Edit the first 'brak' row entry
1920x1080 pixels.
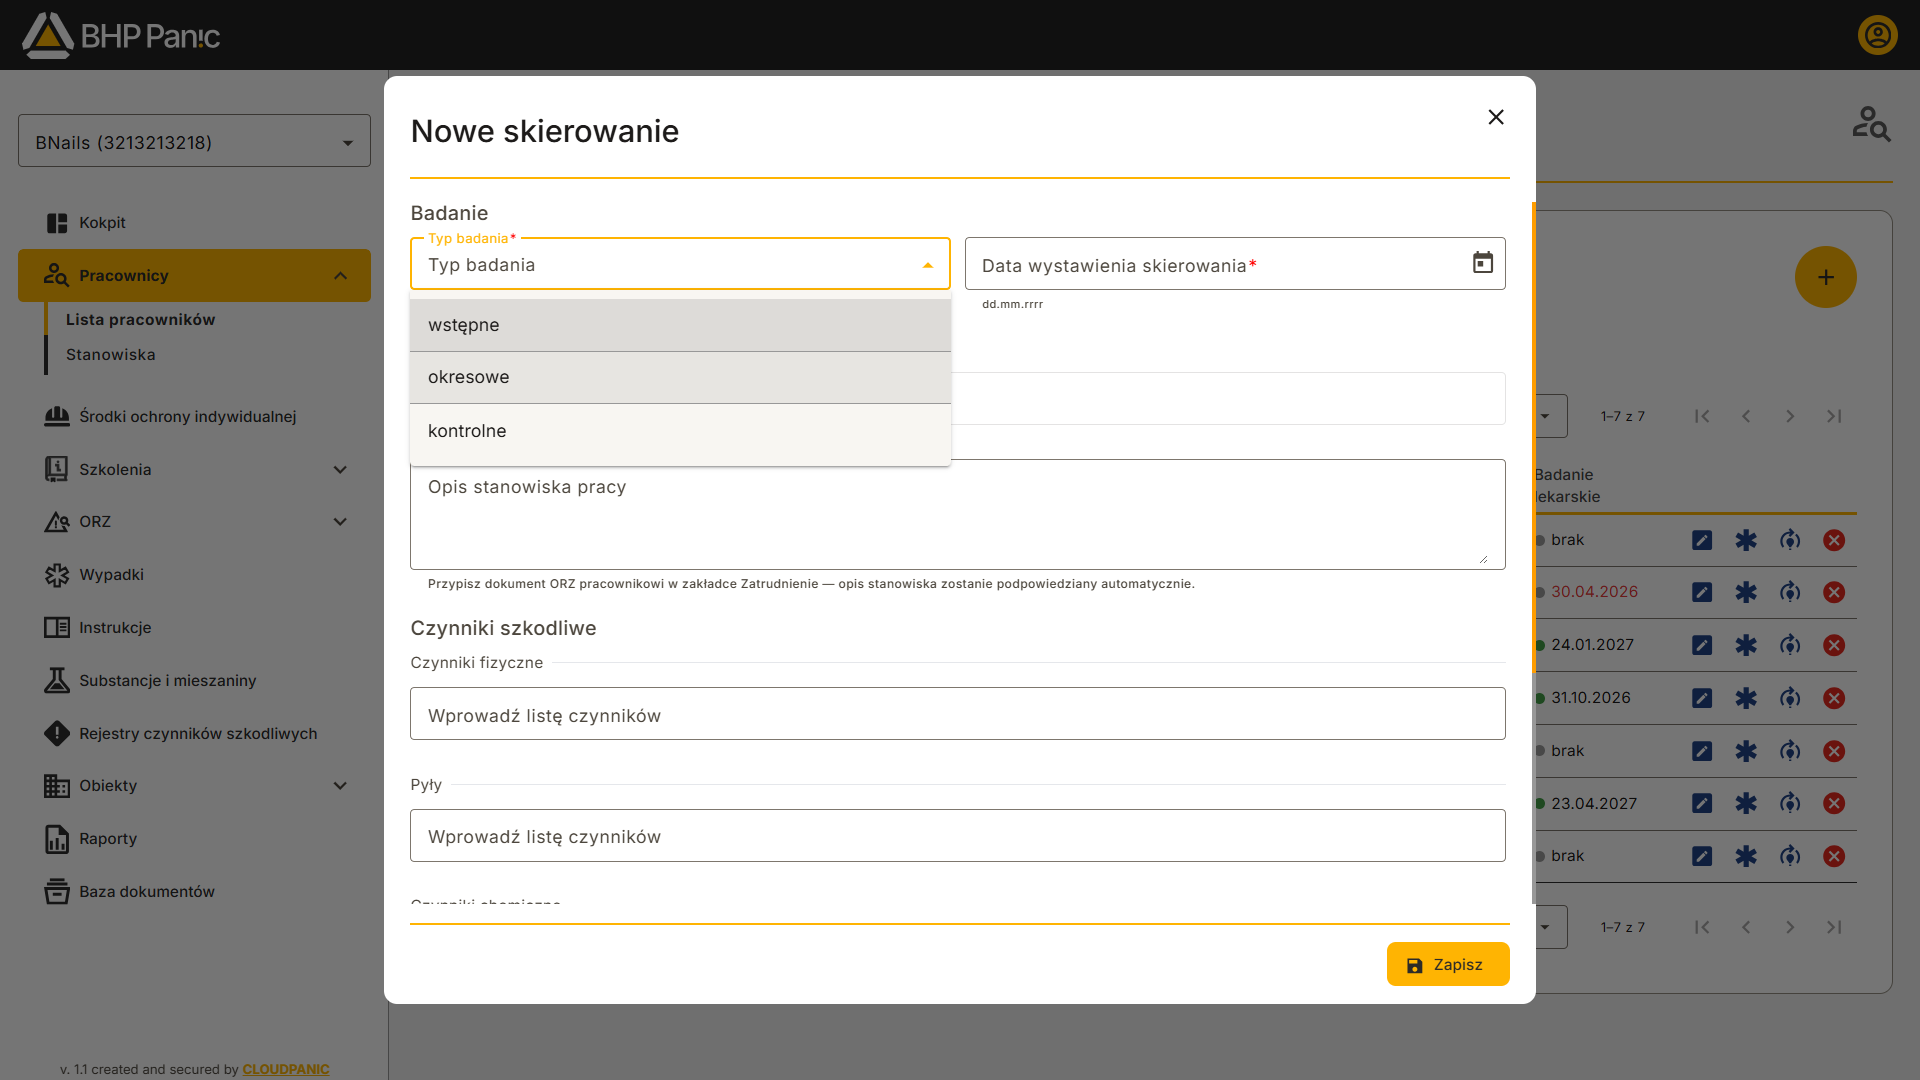pyautogui.click(x=1701, y=540)
